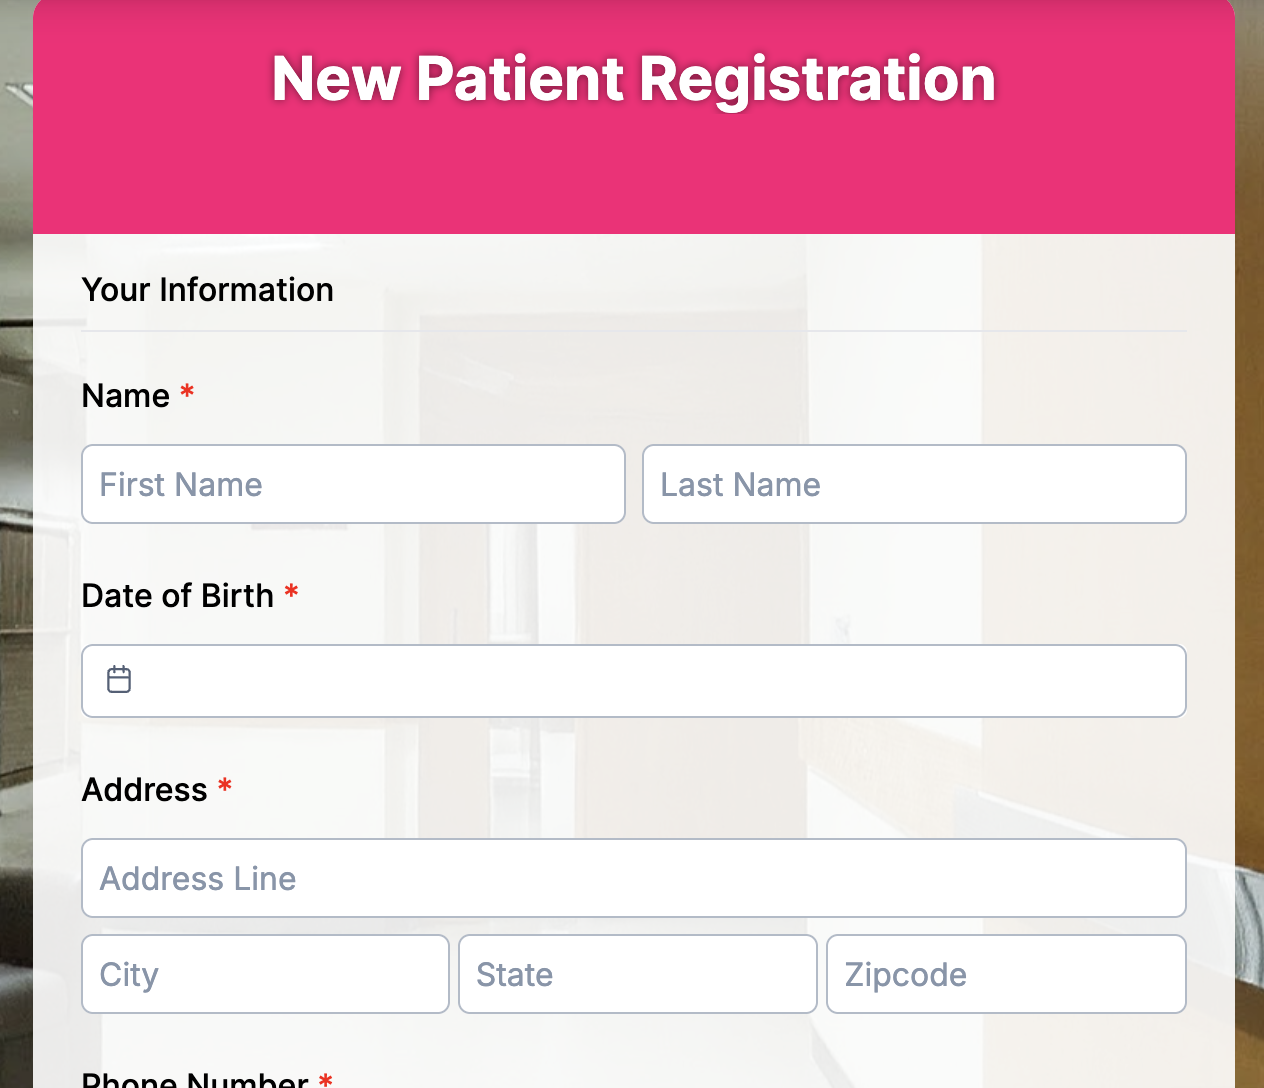
Task: Click the asterisk next to Address
Action: coord(224,788)
